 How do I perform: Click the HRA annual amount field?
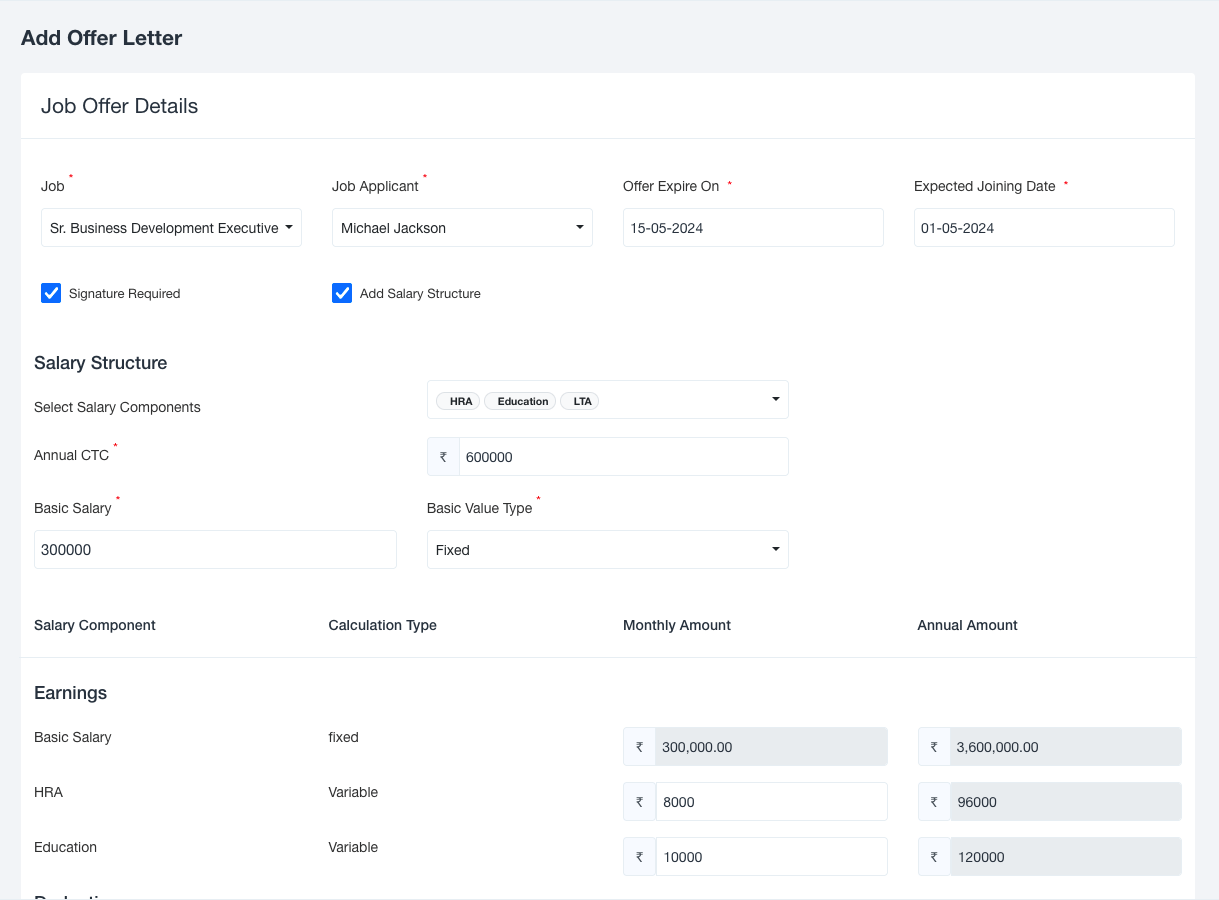pyautogui.click(x=1065, y=802)
